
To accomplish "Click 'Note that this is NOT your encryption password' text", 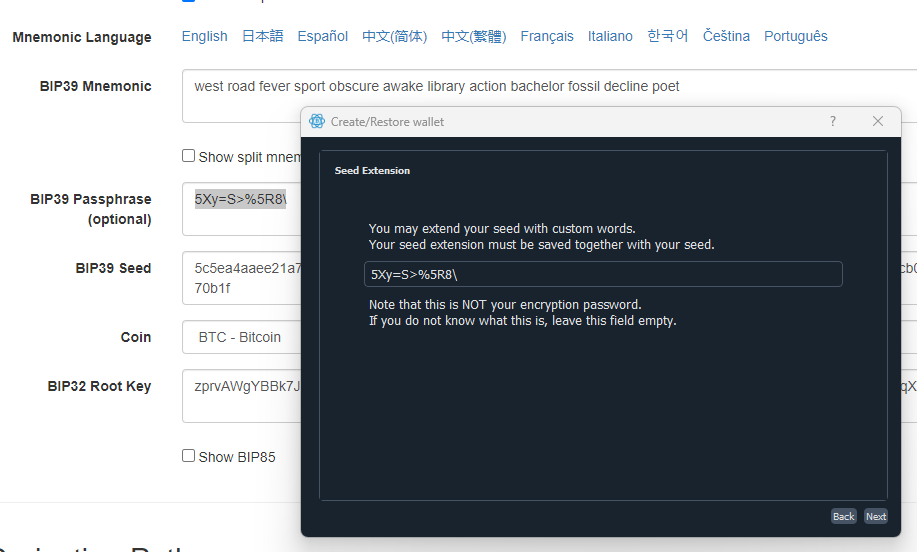I will [505, 305].
